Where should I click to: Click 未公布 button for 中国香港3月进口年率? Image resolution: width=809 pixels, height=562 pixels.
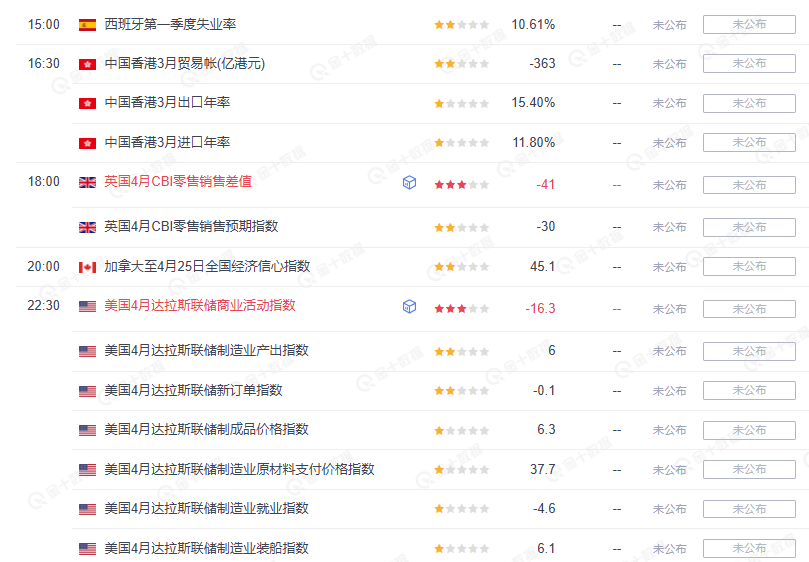click(x=749, y=142)
